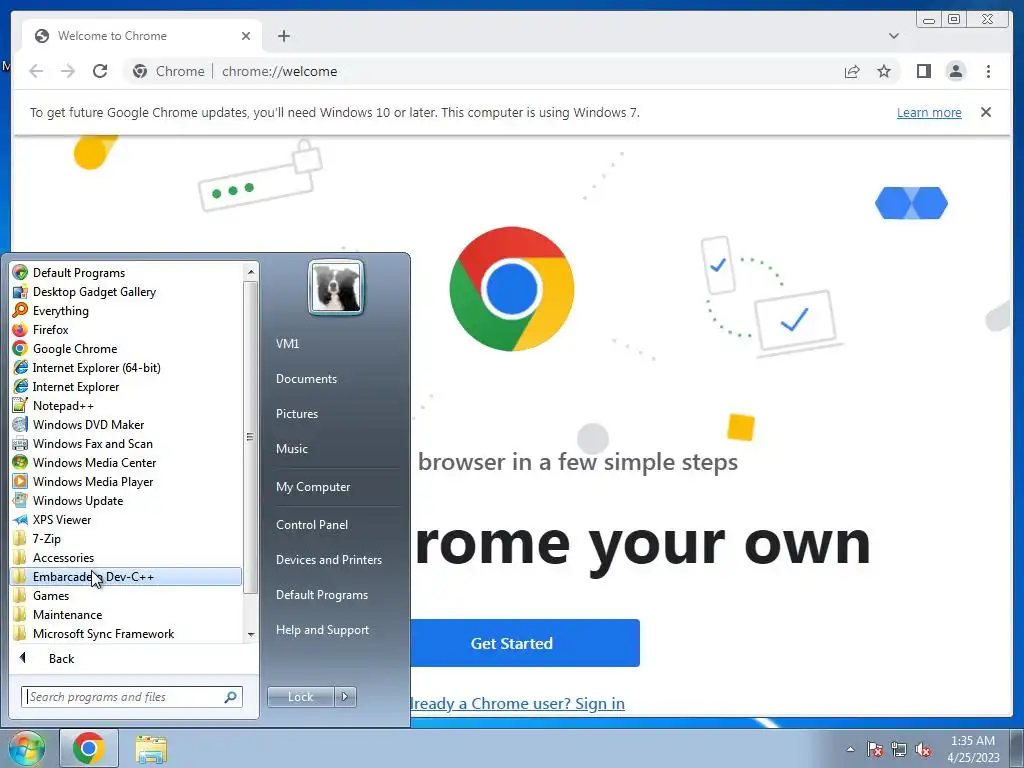Open Help and Support
This screenshot has width=1024, height=768.
[322, 630]
